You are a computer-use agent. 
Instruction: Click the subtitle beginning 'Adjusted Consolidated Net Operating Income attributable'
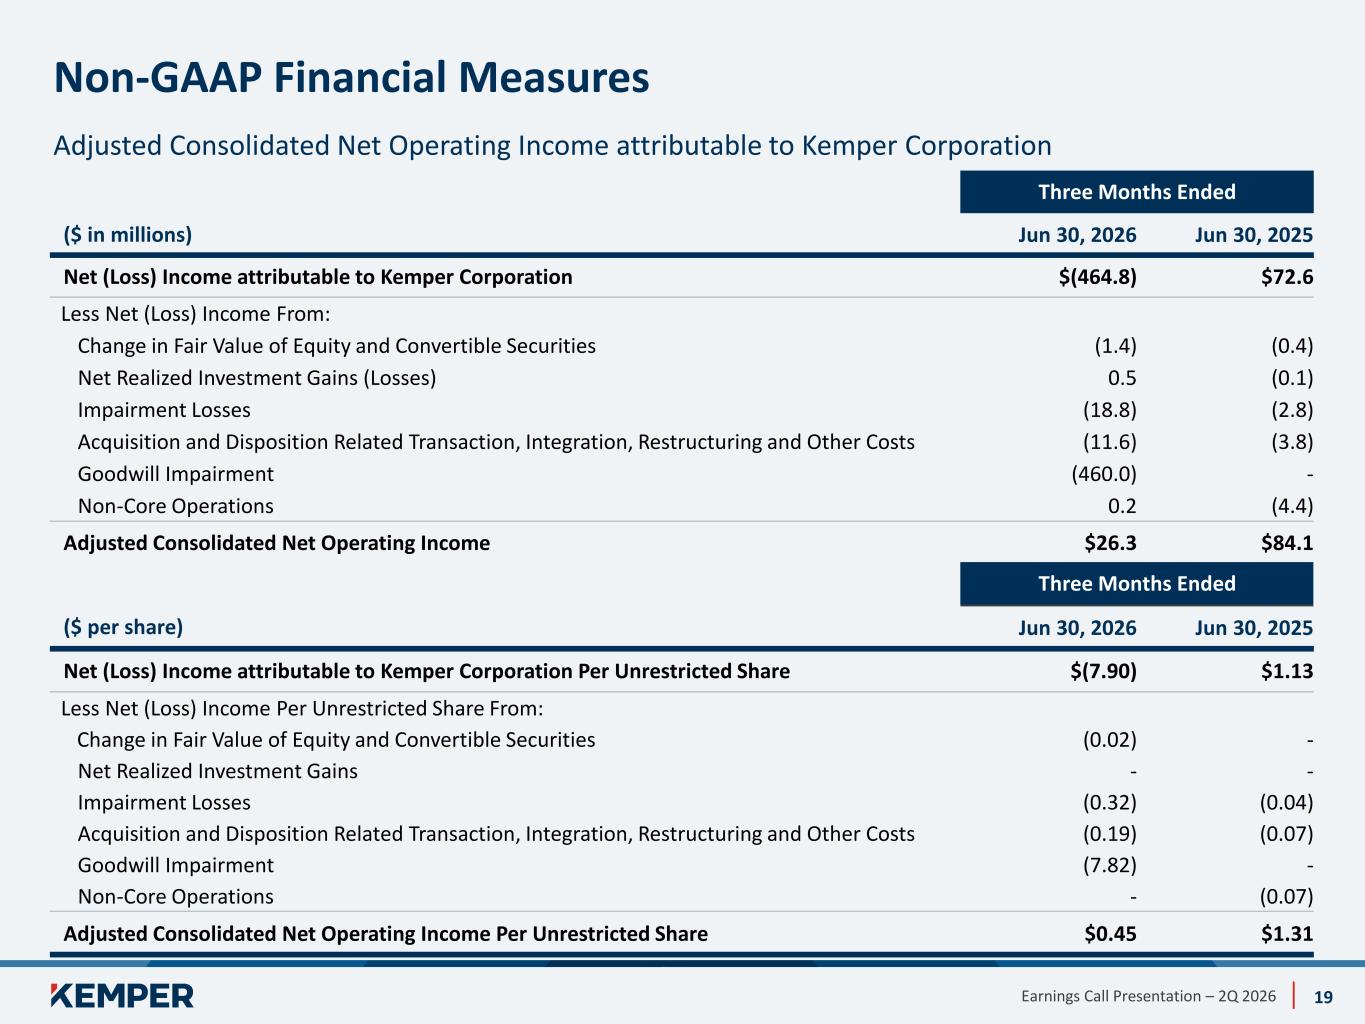coord(552,146)
